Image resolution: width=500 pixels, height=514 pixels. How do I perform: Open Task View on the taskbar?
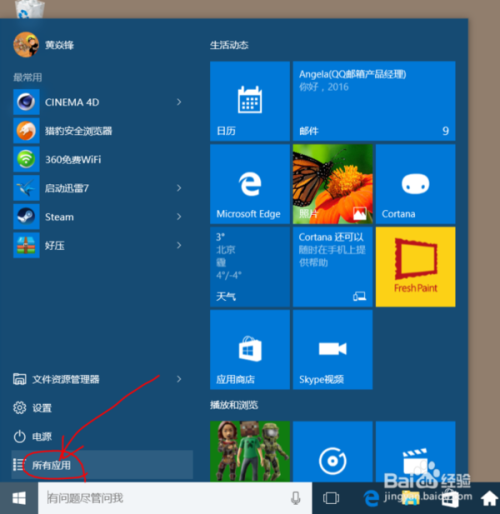coord(331,498)
